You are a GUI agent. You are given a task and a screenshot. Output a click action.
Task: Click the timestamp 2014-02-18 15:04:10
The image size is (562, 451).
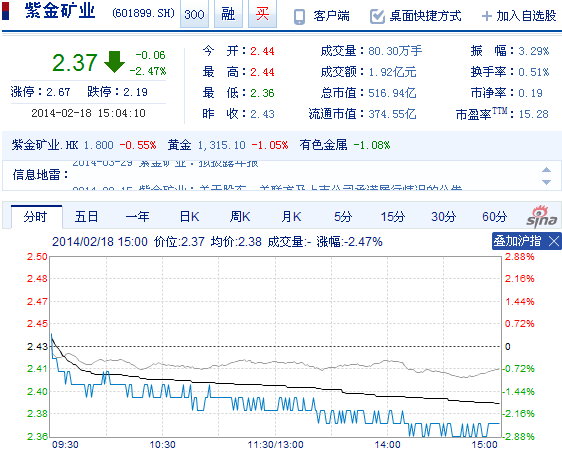pyautogui.click(x=88, y=113)
